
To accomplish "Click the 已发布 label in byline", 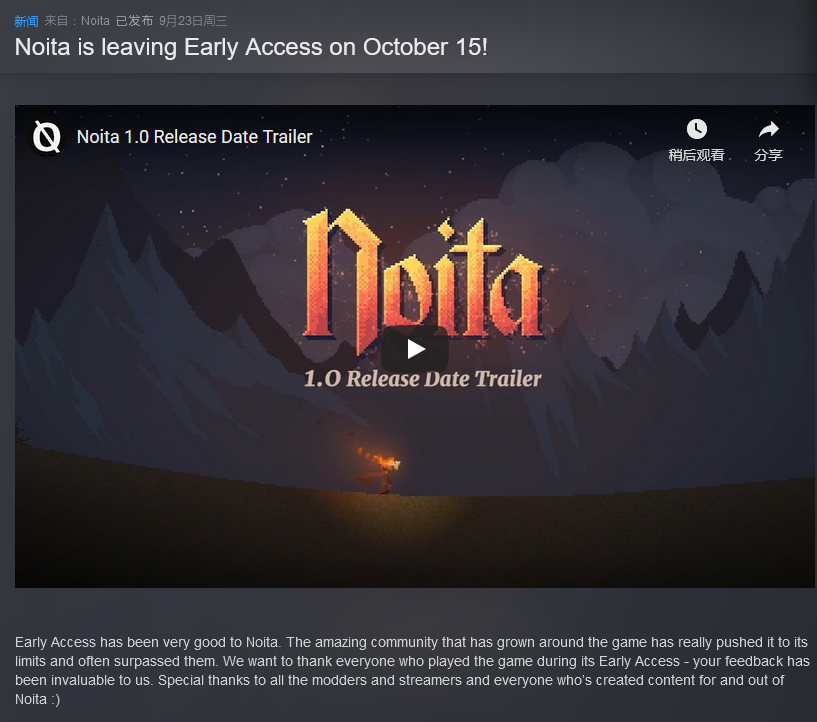I will tap(134, 21).
